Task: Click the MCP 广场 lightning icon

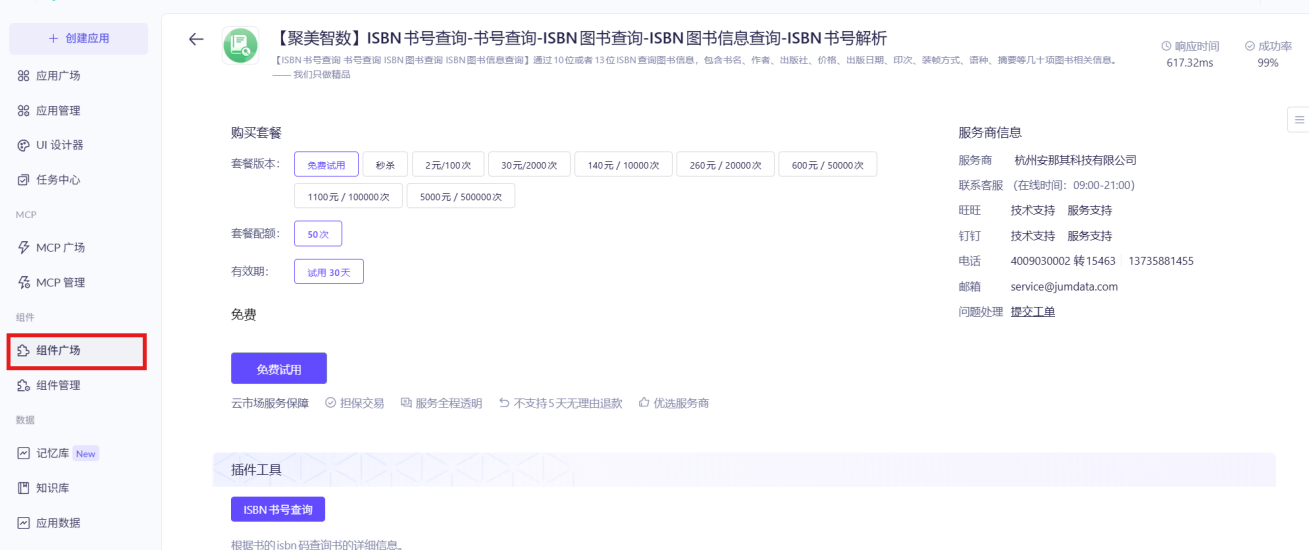Action: click(24, 248)
